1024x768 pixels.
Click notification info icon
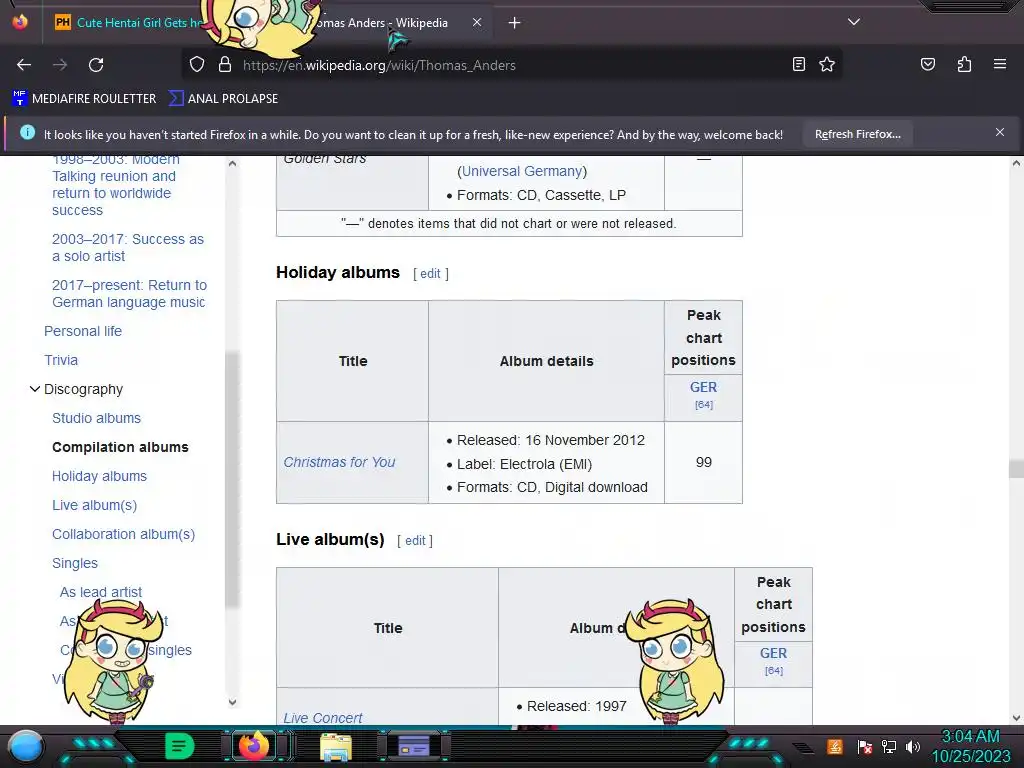pyautogui.click(x=27, y=133)
